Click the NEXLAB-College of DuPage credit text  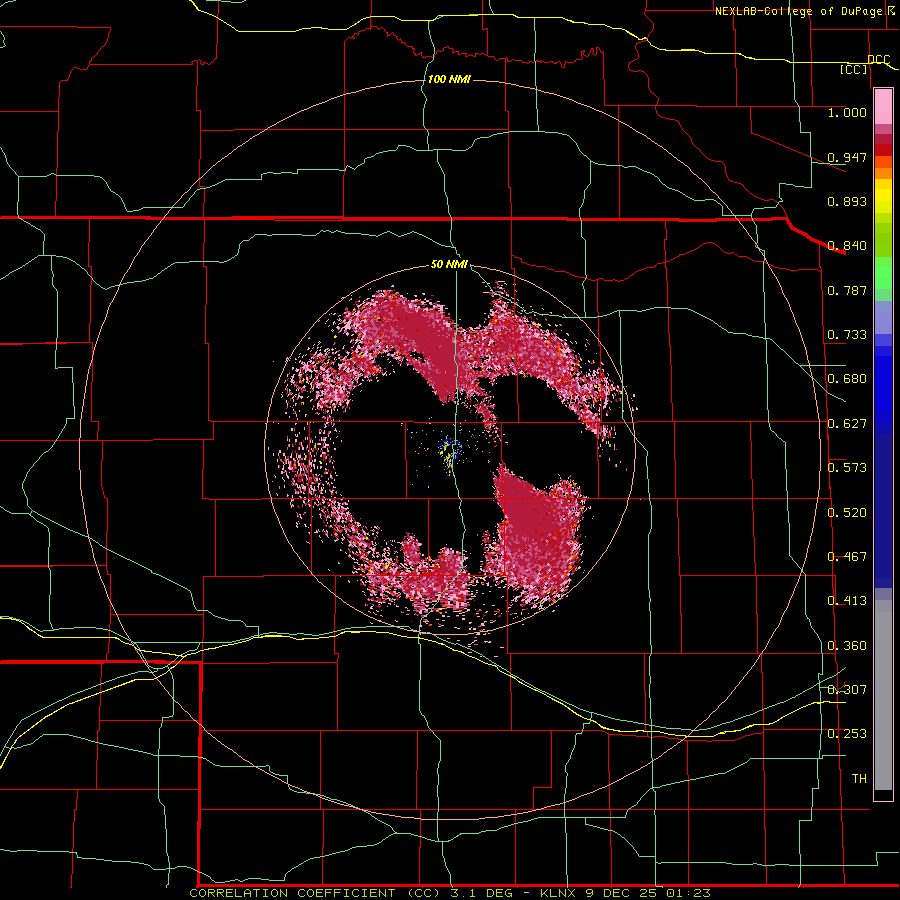point(798,11)
